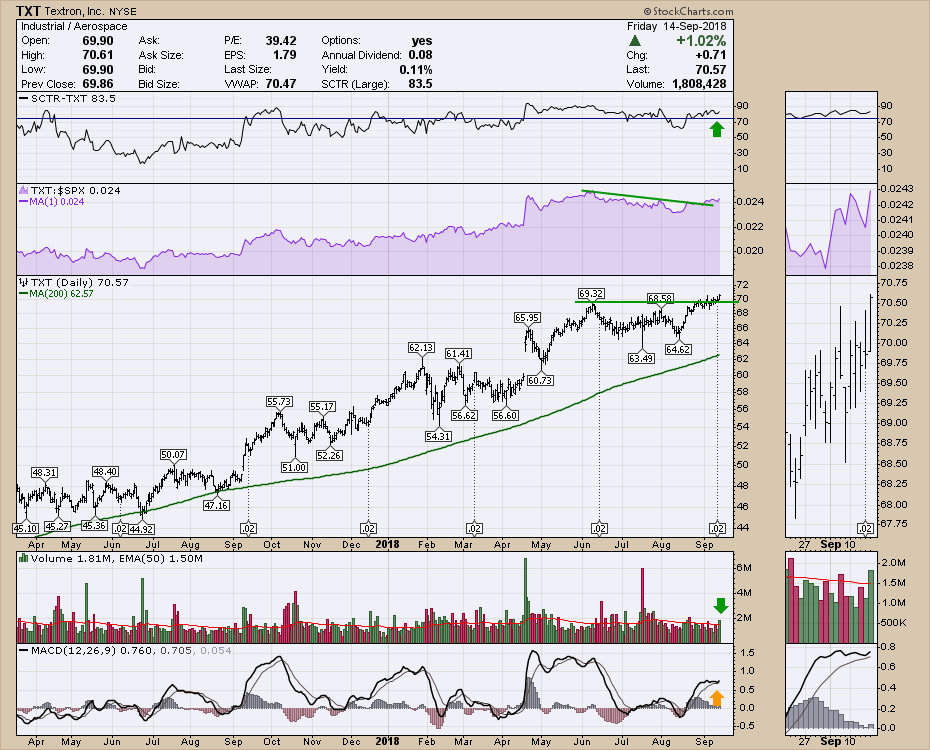Click the Options value yes
Viewport: 930px width, 750px height.
422,40
